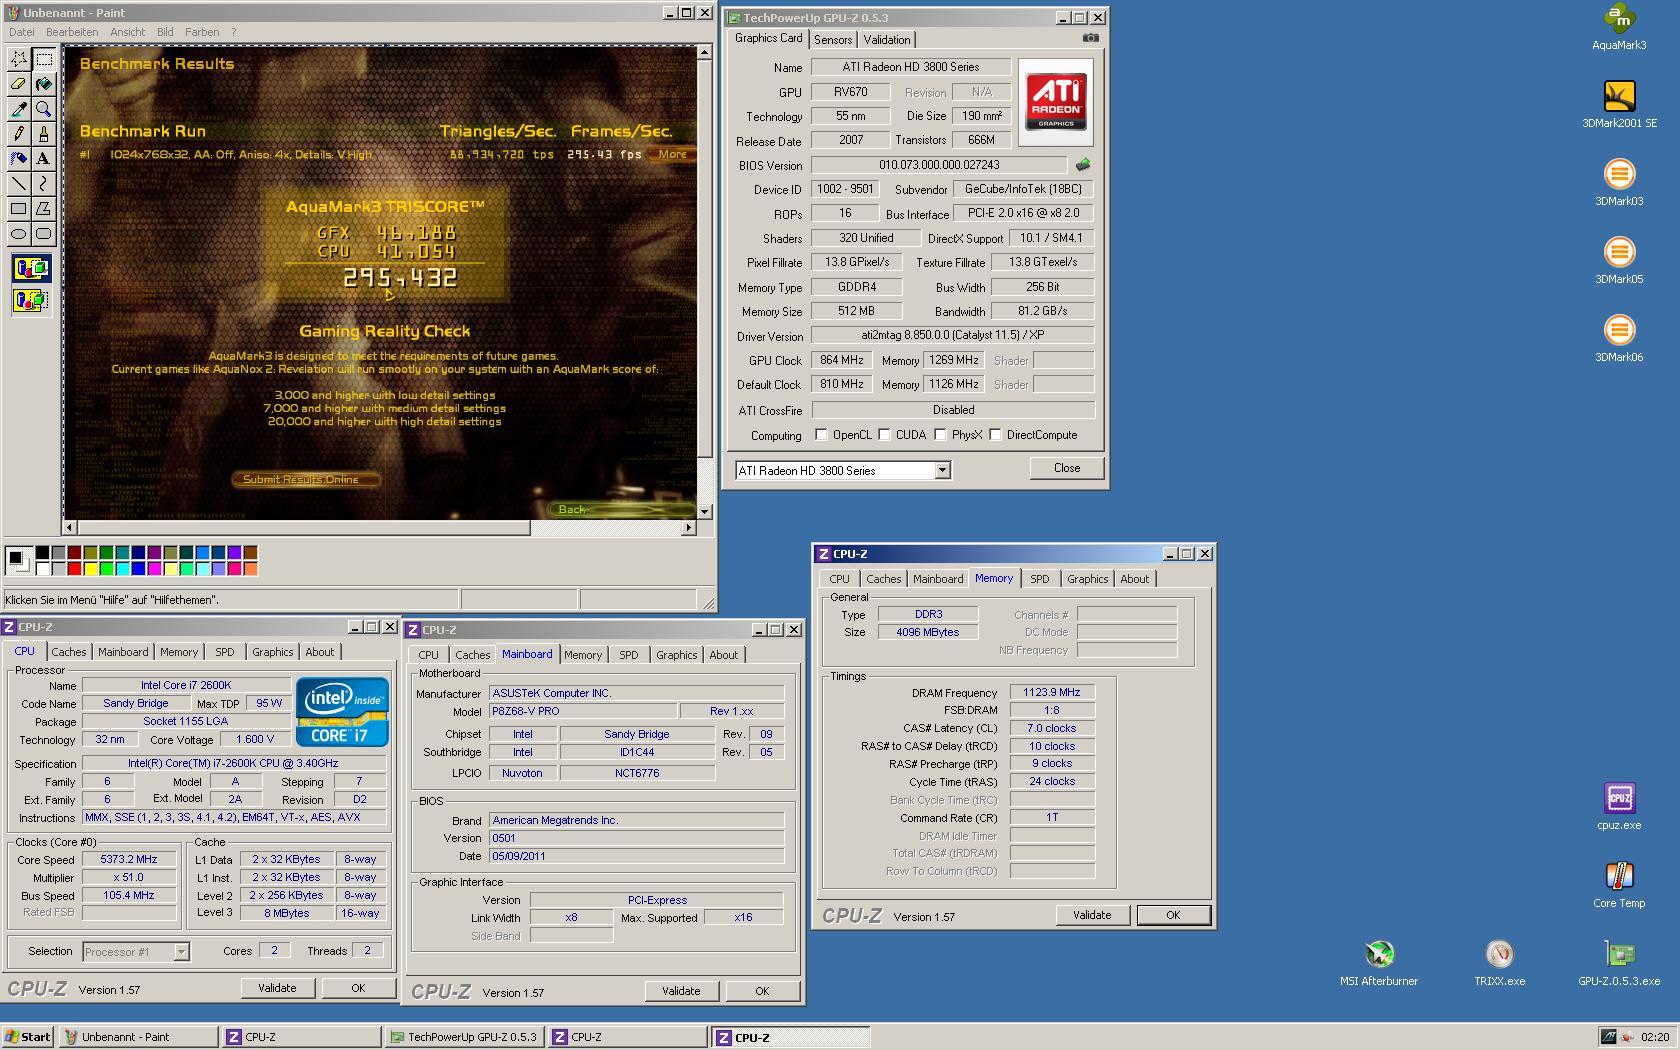
Task: Click Validate in the CPU-Z Memory window
Action: [1092, 915]
